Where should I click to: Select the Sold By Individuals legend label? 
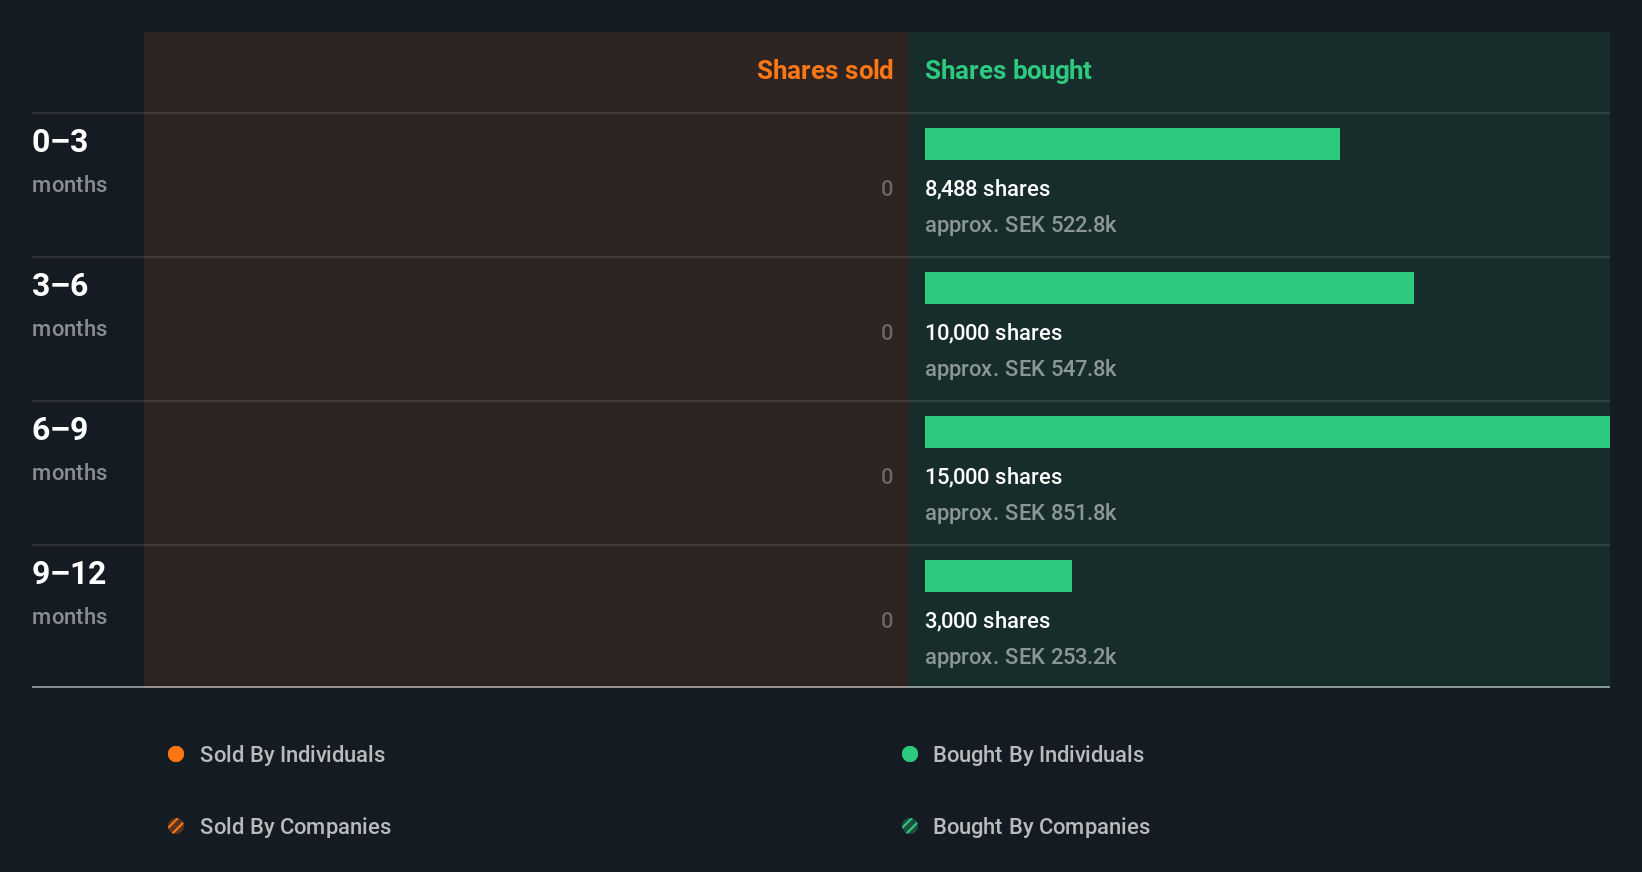(x=292, y=754)
